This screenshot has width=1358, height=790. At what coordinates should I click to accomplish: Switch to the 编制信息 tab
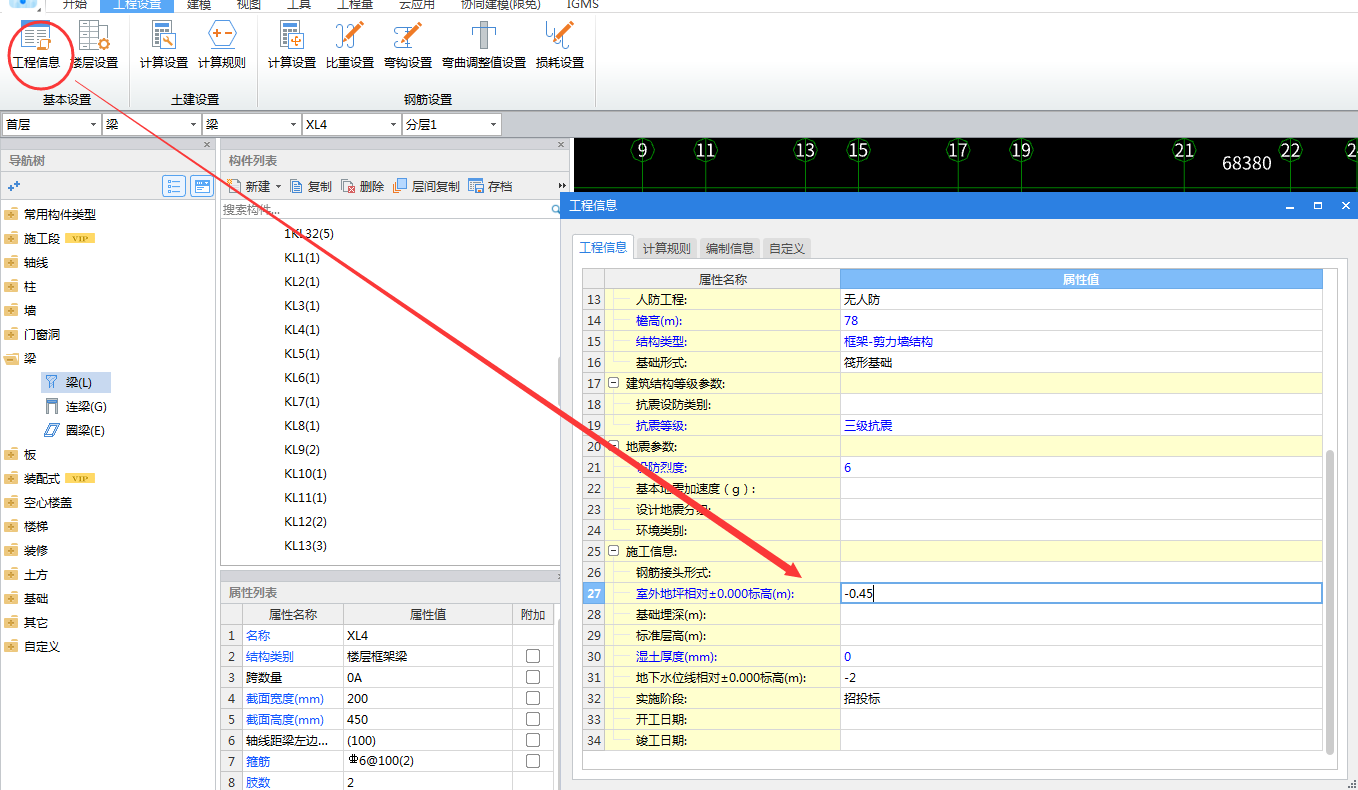coord(730,248)
